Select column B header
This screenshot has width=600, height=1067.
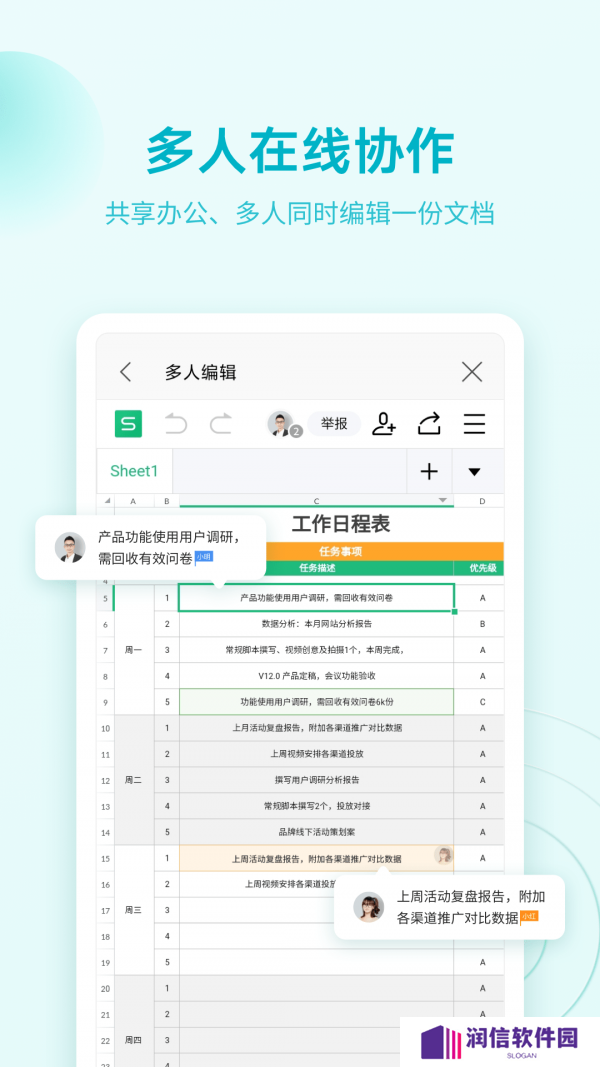pyautogui.click(x=167, y=501)
